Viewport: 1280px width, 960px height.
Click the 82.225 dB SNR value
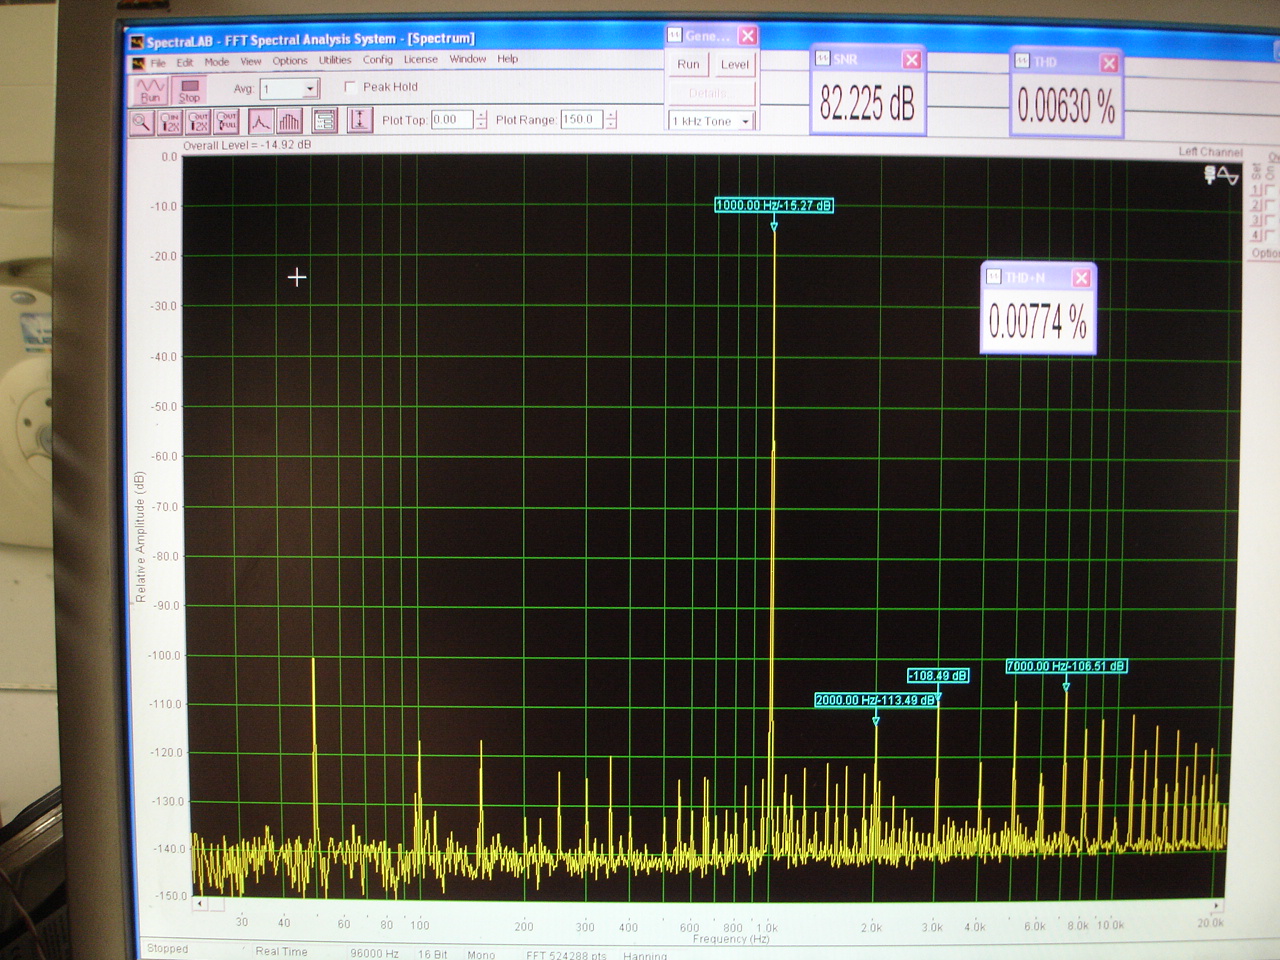click(867, 103)
